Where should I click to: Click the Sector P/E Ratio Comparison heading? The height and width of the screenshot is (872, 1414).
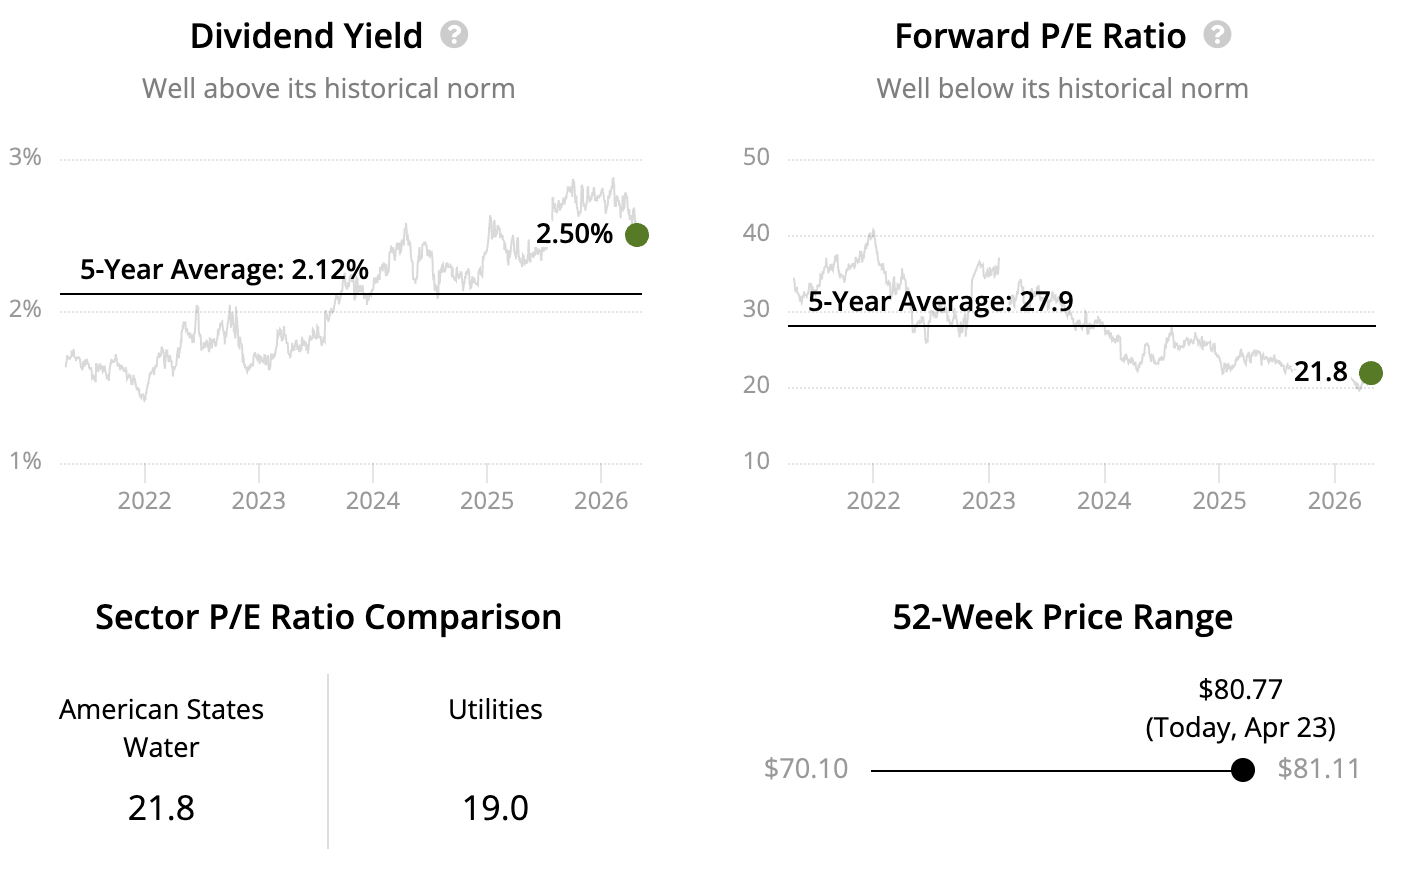328,617
